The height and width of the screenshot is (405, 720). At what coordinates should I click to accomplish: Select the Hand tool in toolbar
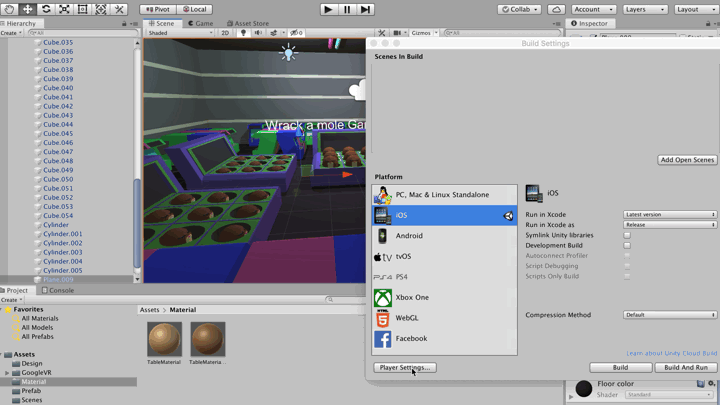pos(9,9)
